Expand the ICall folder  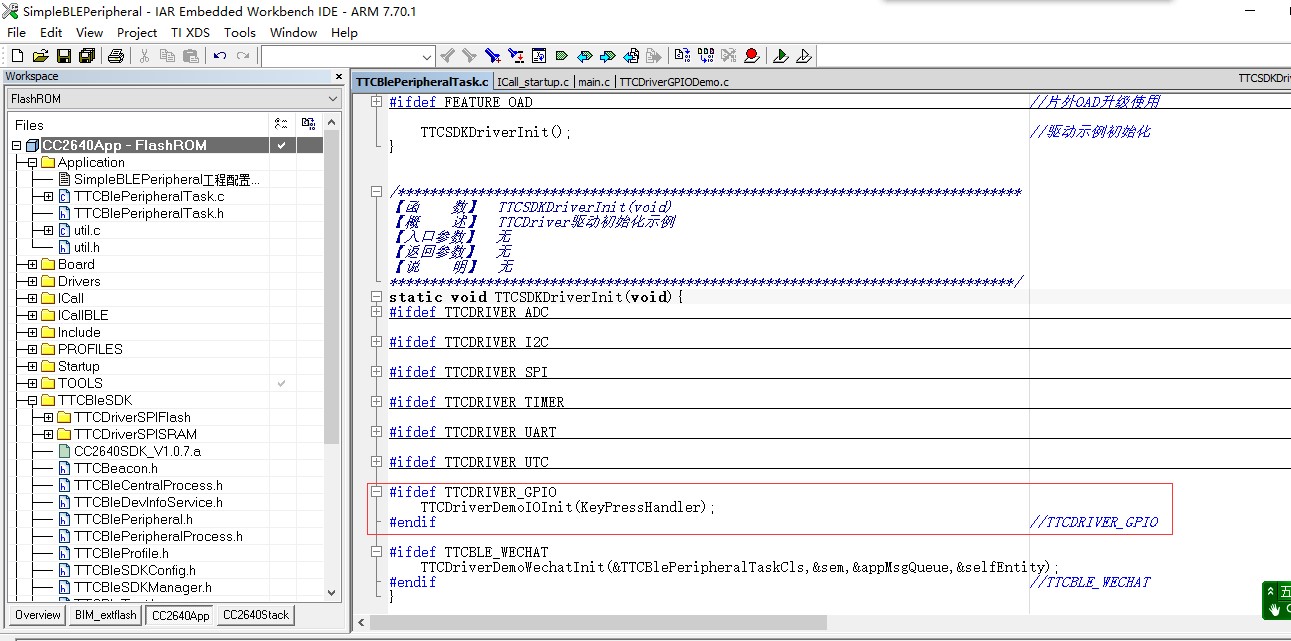point(33,298)
